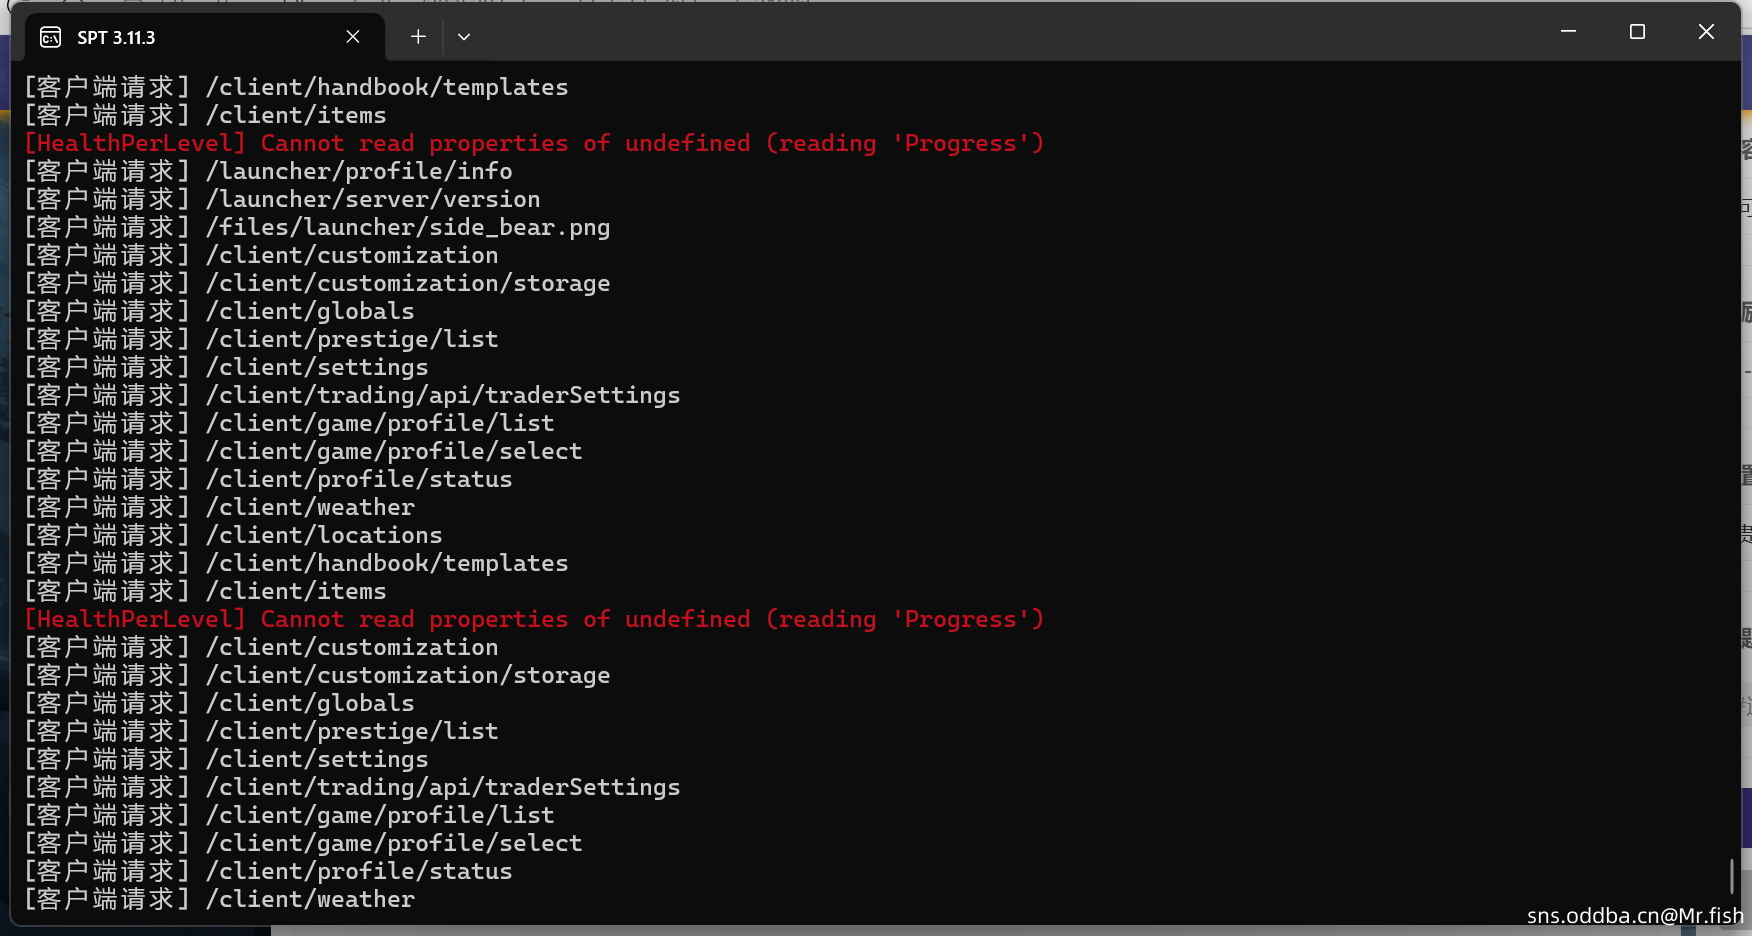
Task: Click the sns.oddba.cn@Mr.fish watermark text
Action: tap(1635, 915)
